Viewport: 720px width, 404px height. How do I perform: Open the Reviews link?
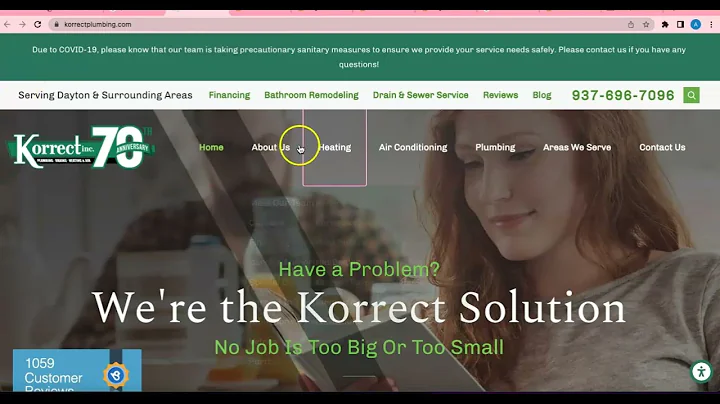pos(501,95)
